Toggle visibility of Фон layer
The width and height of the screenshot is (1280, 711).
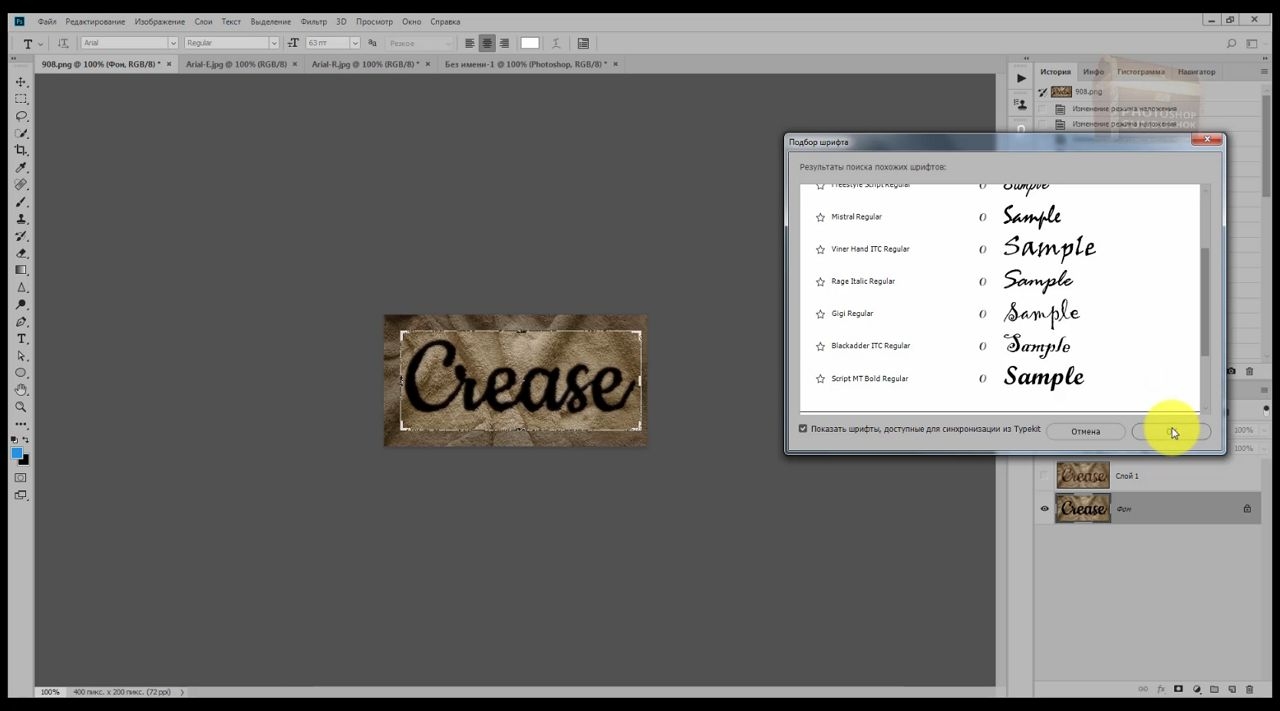click(1044, 508)
